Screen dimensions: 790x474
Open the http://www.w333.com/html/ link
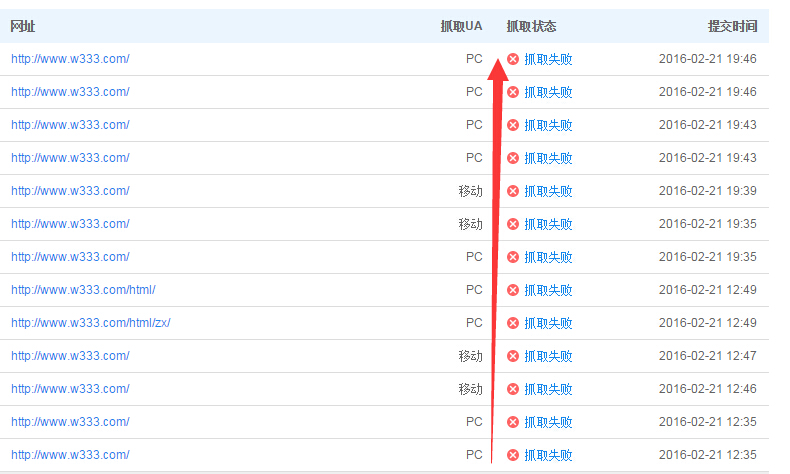[x=83, y=290]
